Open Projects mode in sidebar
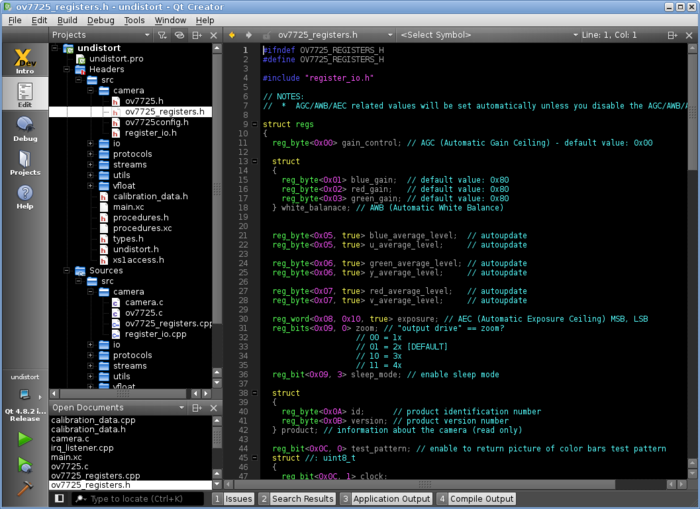Screen dimensions: 700x509 (25, 163)
